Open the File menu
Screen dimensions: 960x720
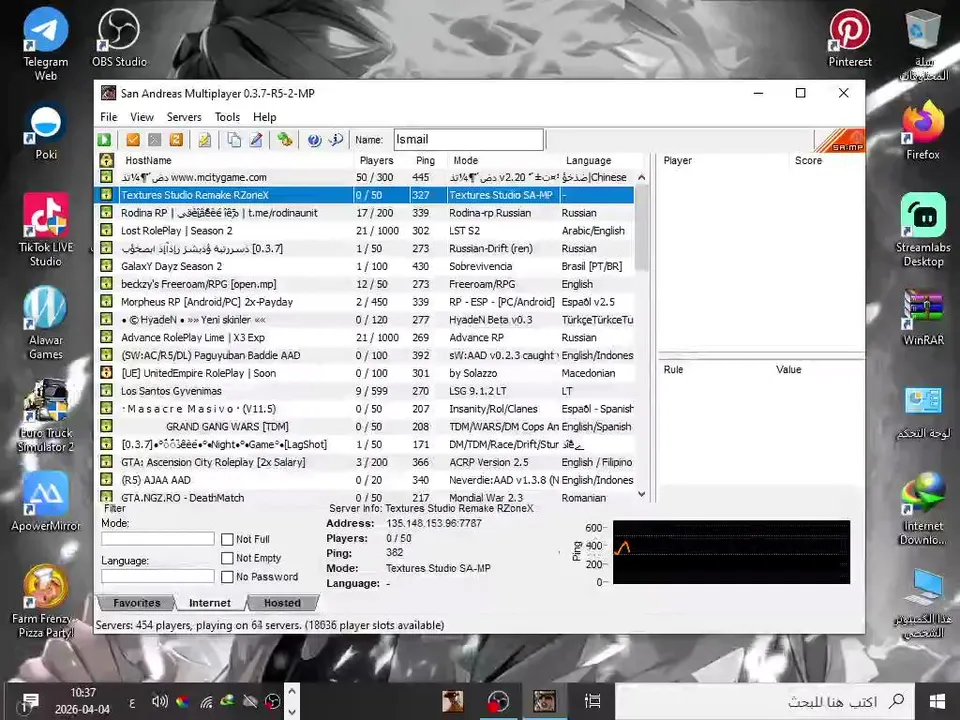(x=108, y=117)
